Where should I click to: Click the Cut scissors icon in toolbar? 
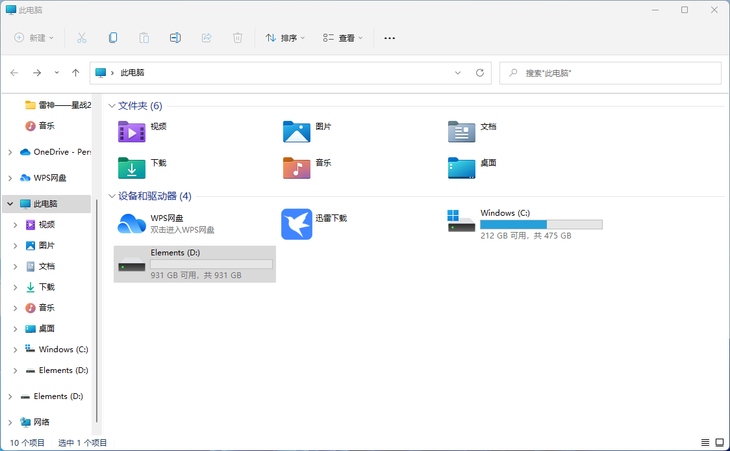pyautogui.click(x=82, y=38)
